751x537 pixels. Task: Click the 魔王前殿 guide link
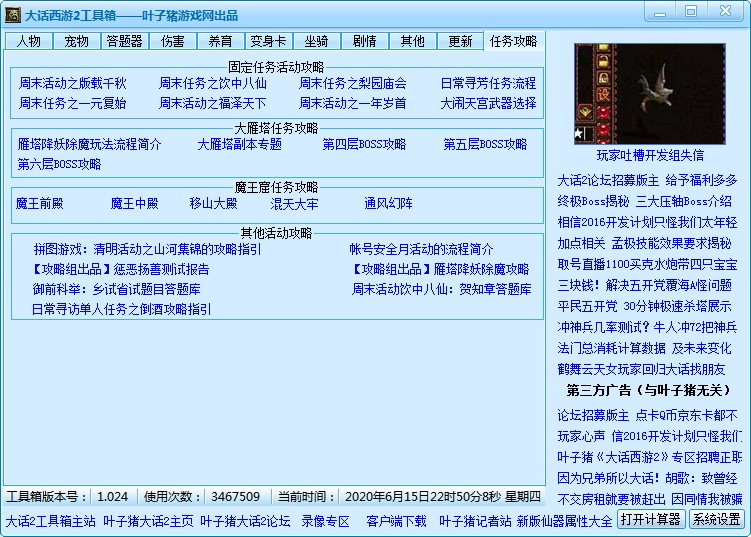coord(39,204)
